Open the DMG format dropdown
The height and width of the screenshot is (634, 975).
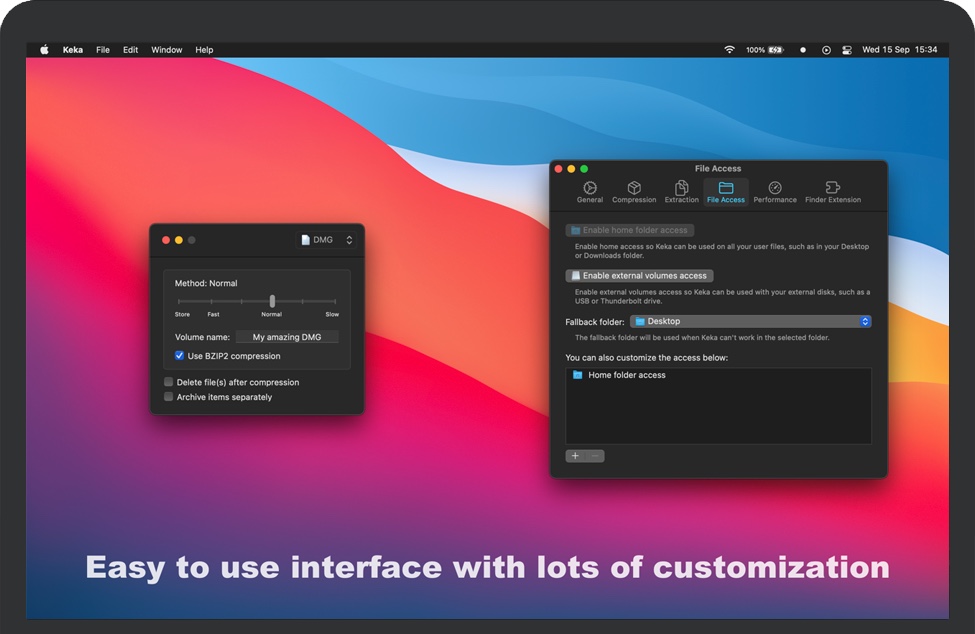click(327, 240)
